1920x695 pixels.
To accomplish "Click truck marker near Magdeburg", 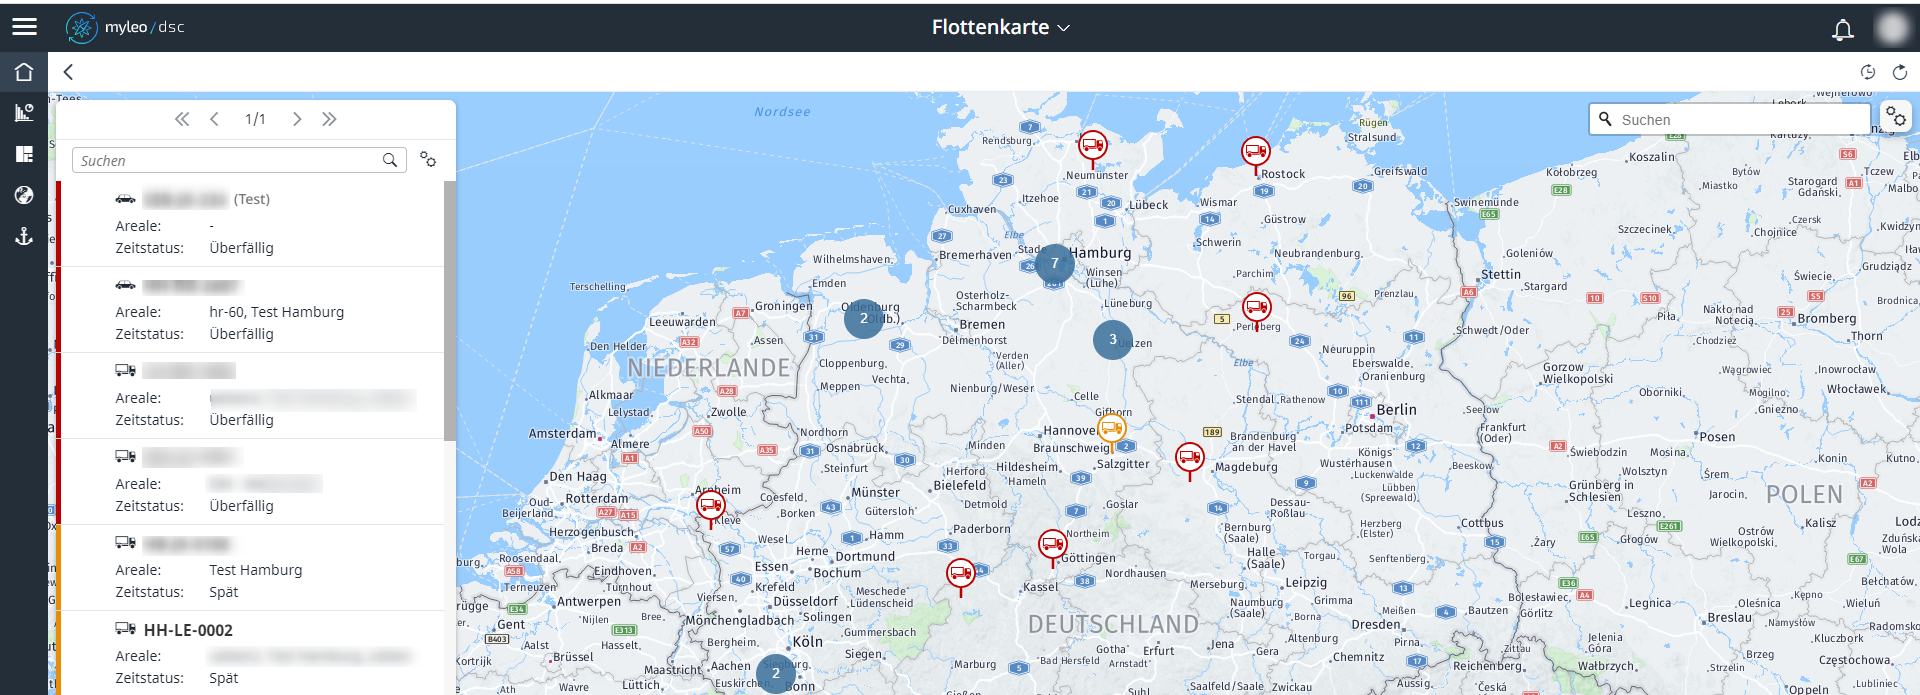I will click(1189, 460).
